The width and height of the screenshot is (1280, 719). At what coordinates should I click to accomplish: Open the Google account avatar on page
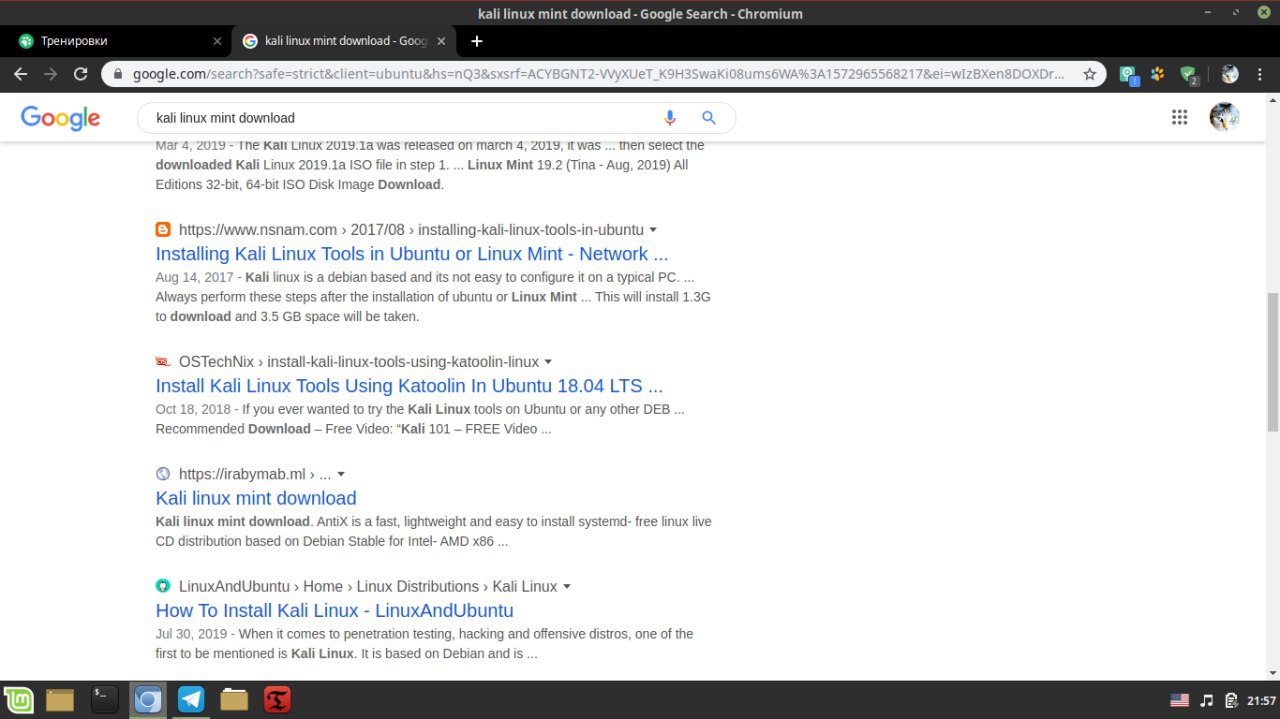pyautogui.click(x=1225, y=117)
